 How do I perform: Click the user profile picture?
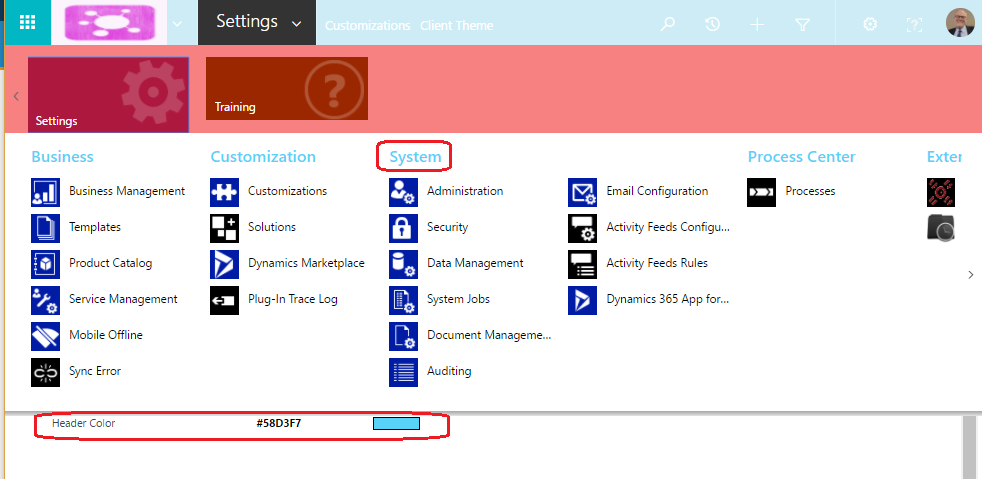(x=959, y=23)
